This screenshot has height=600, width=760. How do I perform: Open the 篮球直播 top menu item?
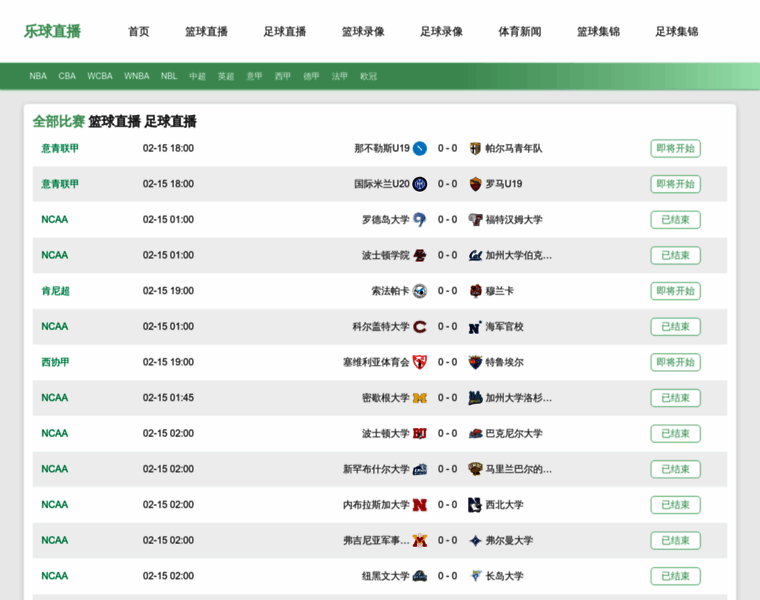coord(206,32)
